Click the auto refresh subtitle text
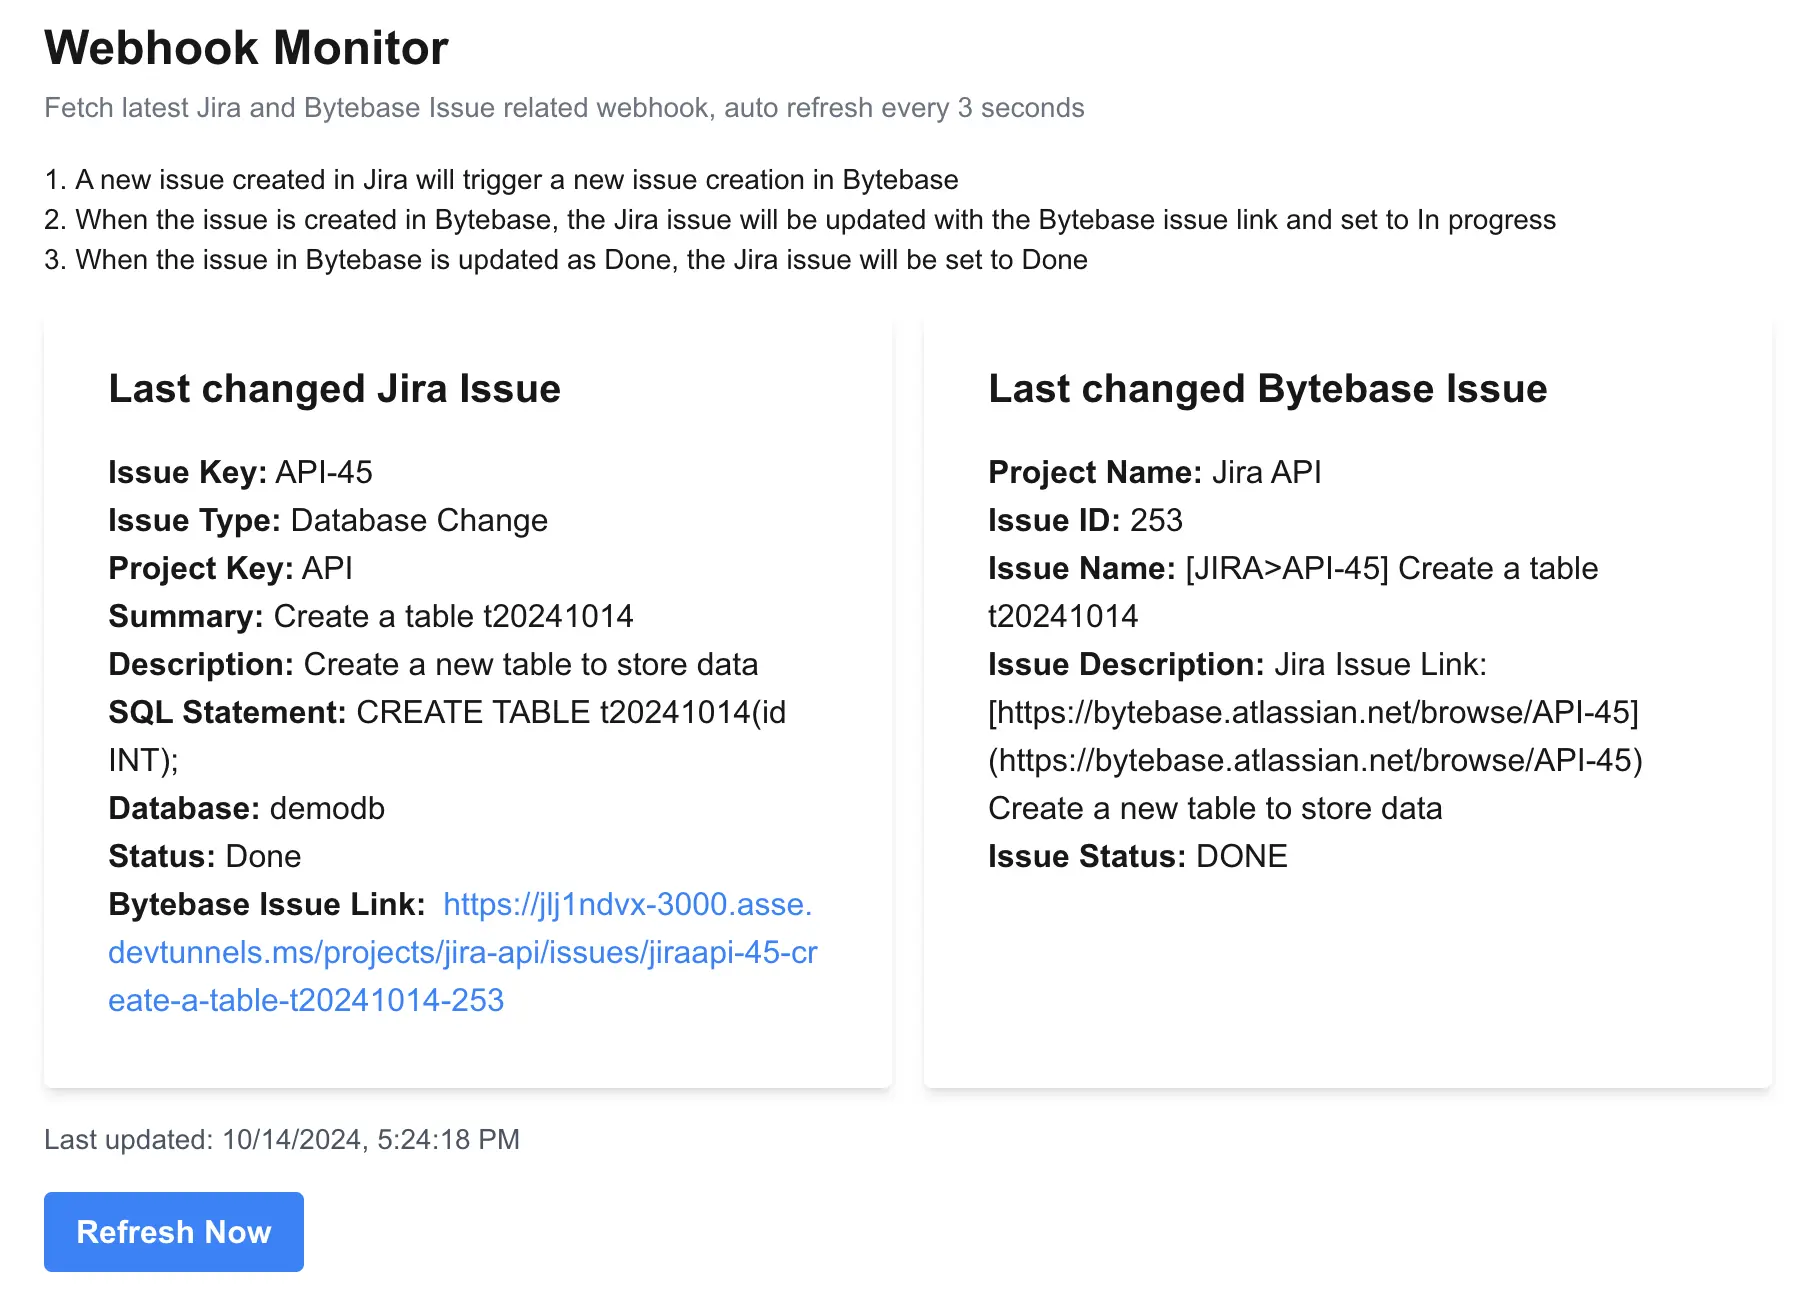1806x1304 pixels. point(564,108)
